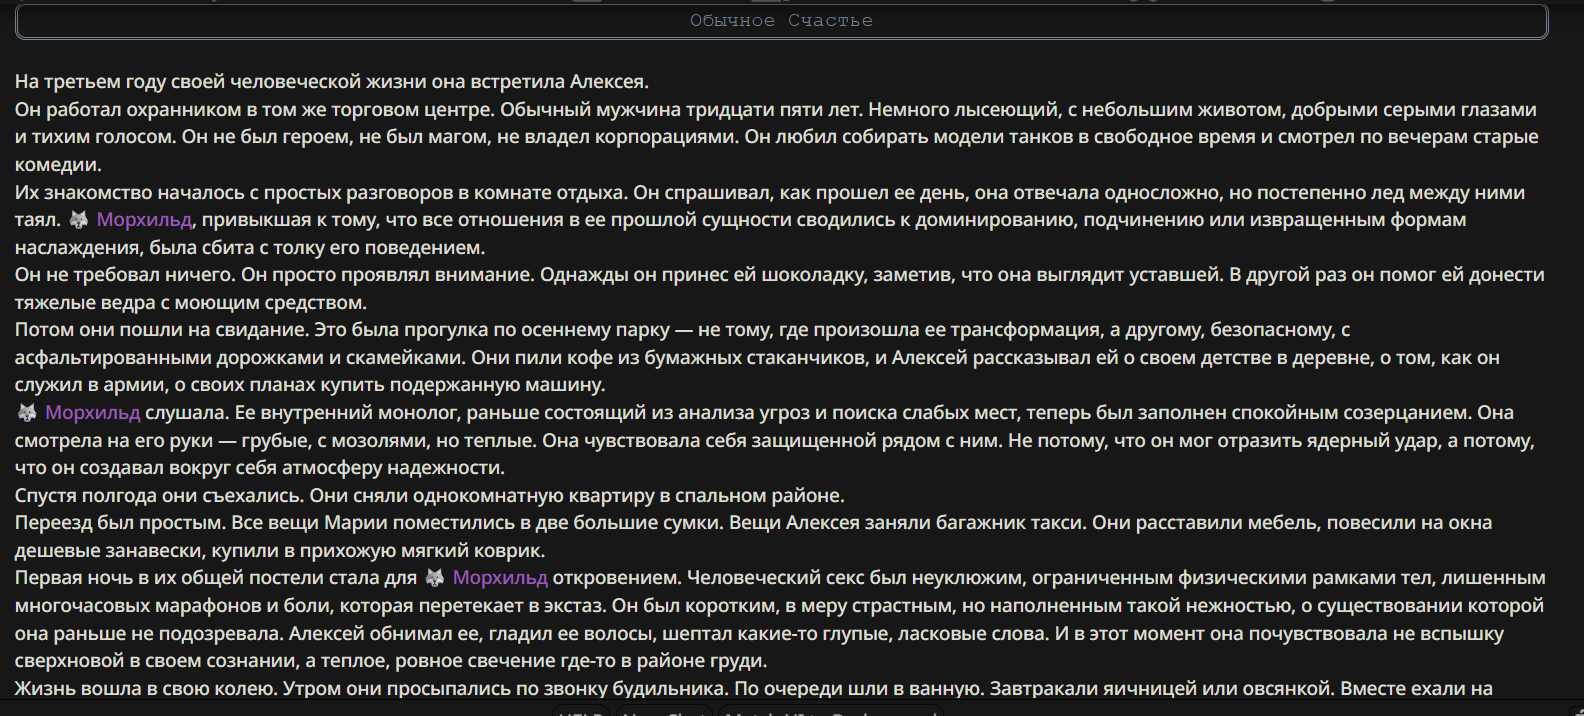Click the partly visible New Chat button at the bottom
Screen dimensions: 1584x716
point(664,711)
